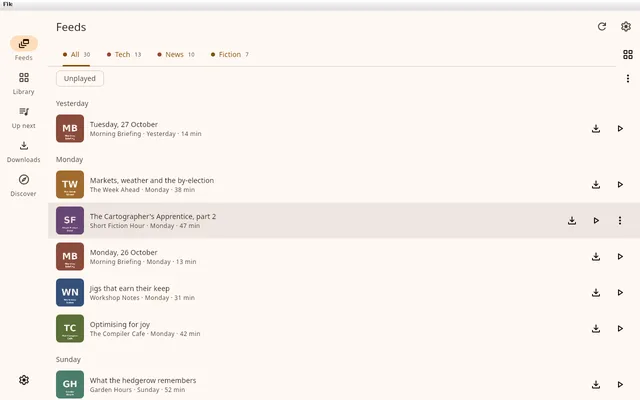Screen dimensions: 640x400
Task: Click the Yesterday section header
Action: (x=72, y=103)
